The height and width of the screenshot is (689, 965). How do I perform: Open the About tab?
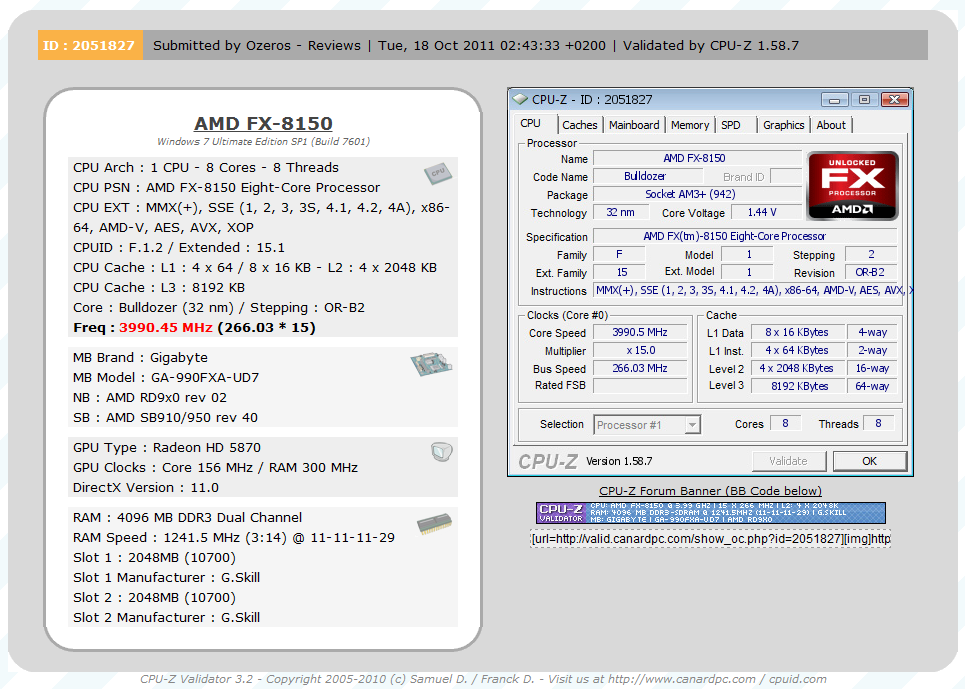click(x=831, y=125)
